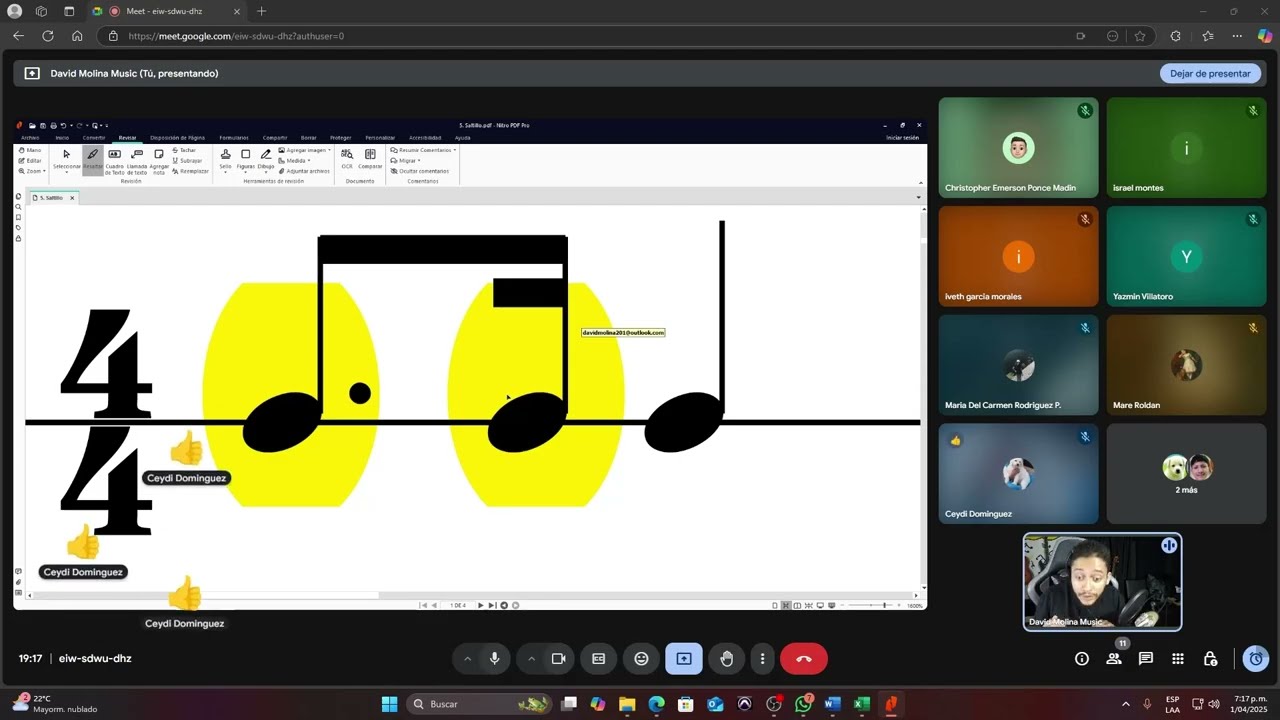Open File Explorer from the taskbar
The width and height of the screenshot is (1280, 720).
tap(627, 704)
